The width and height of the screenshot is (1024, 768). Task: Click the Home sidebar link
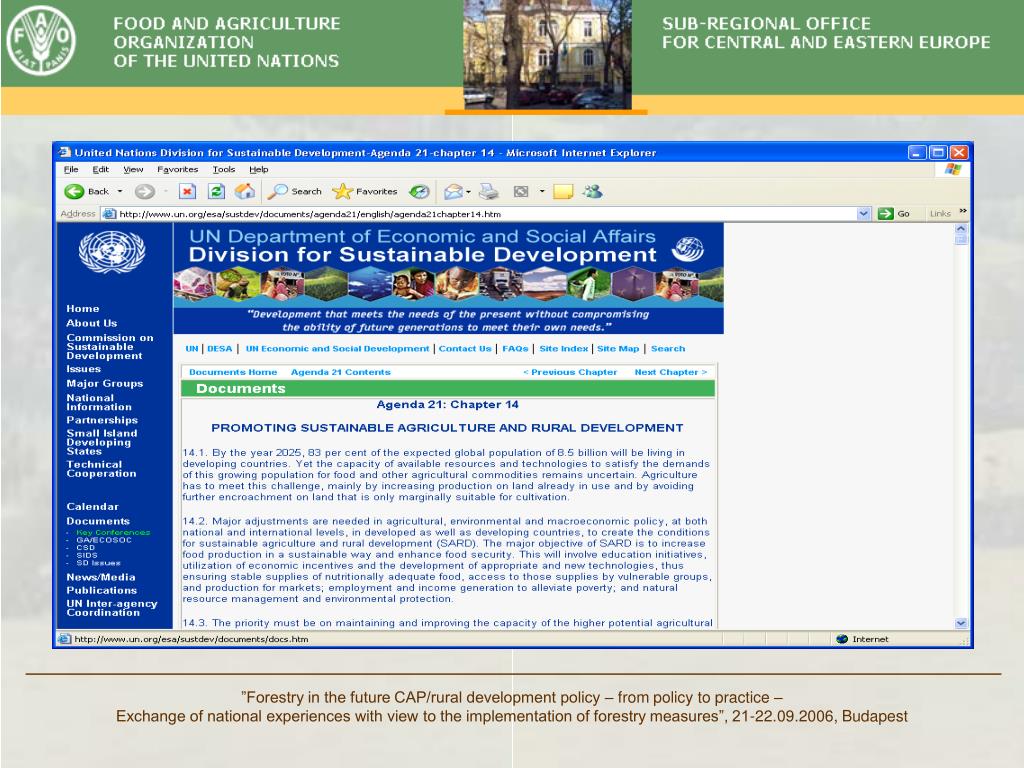click(x=83, y=309)
